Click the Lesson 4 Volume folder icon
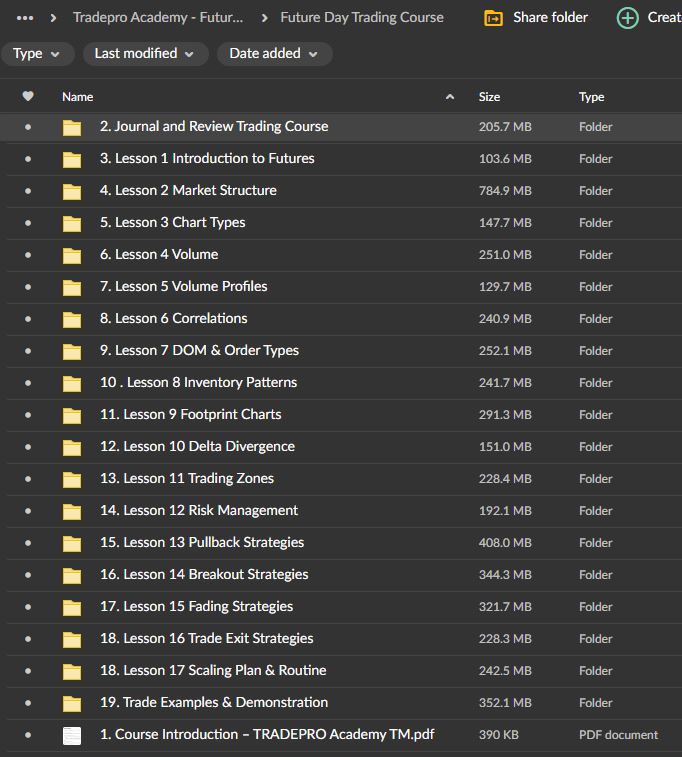 [x=72, y=255]
